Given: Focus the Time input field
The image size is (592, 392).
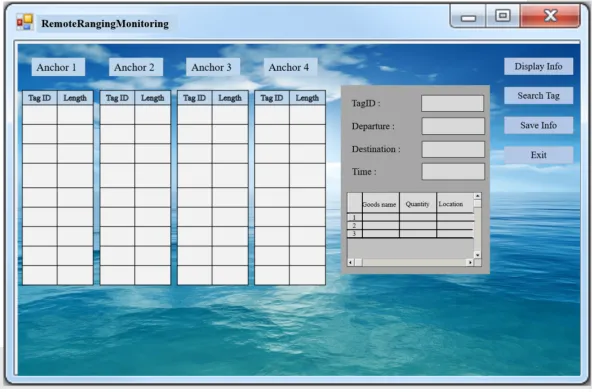Looking at the screenshot, I should (453, 171).
